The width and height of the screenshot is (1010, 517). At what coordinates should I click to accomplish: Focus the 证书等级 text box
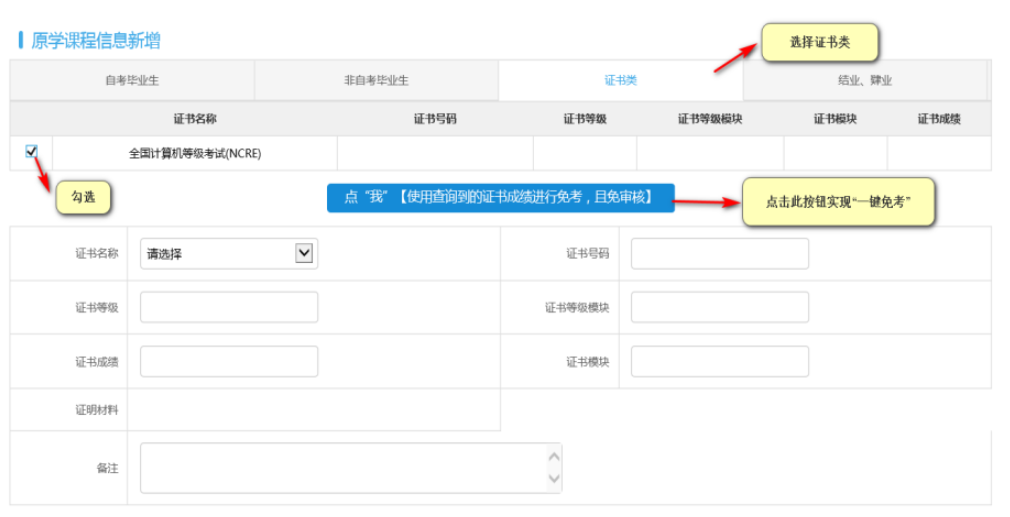click(x=228, y=308)
